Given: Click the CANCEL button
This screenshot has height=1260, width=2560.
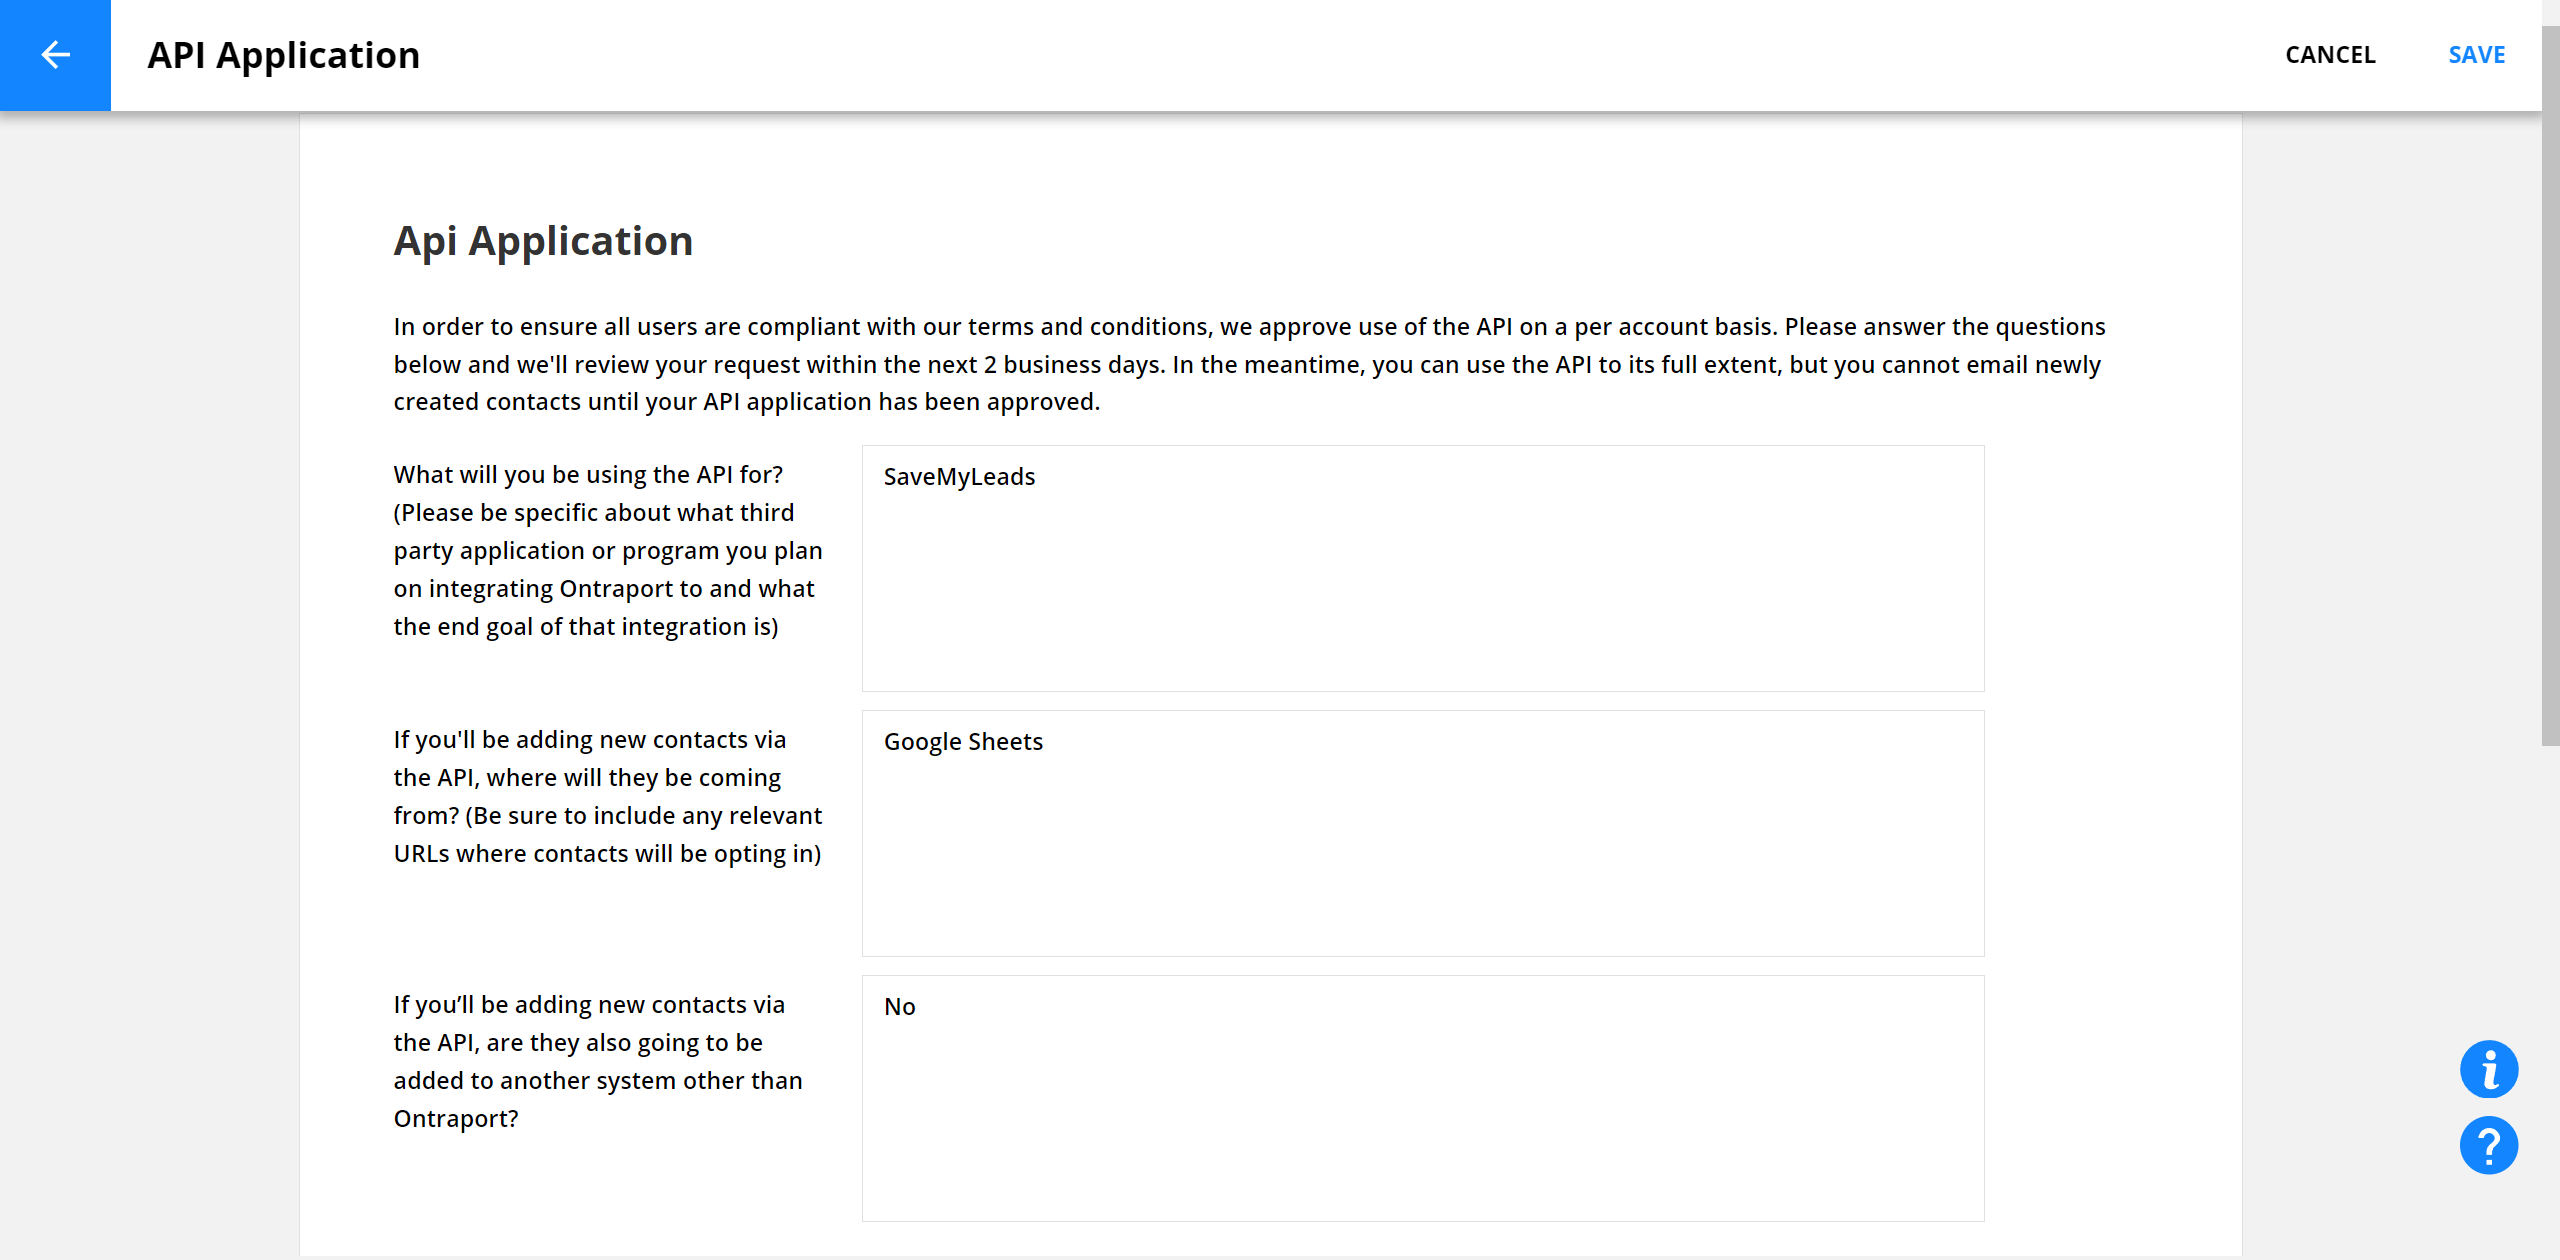Looking at the screenshot, I should point(2330,55).
